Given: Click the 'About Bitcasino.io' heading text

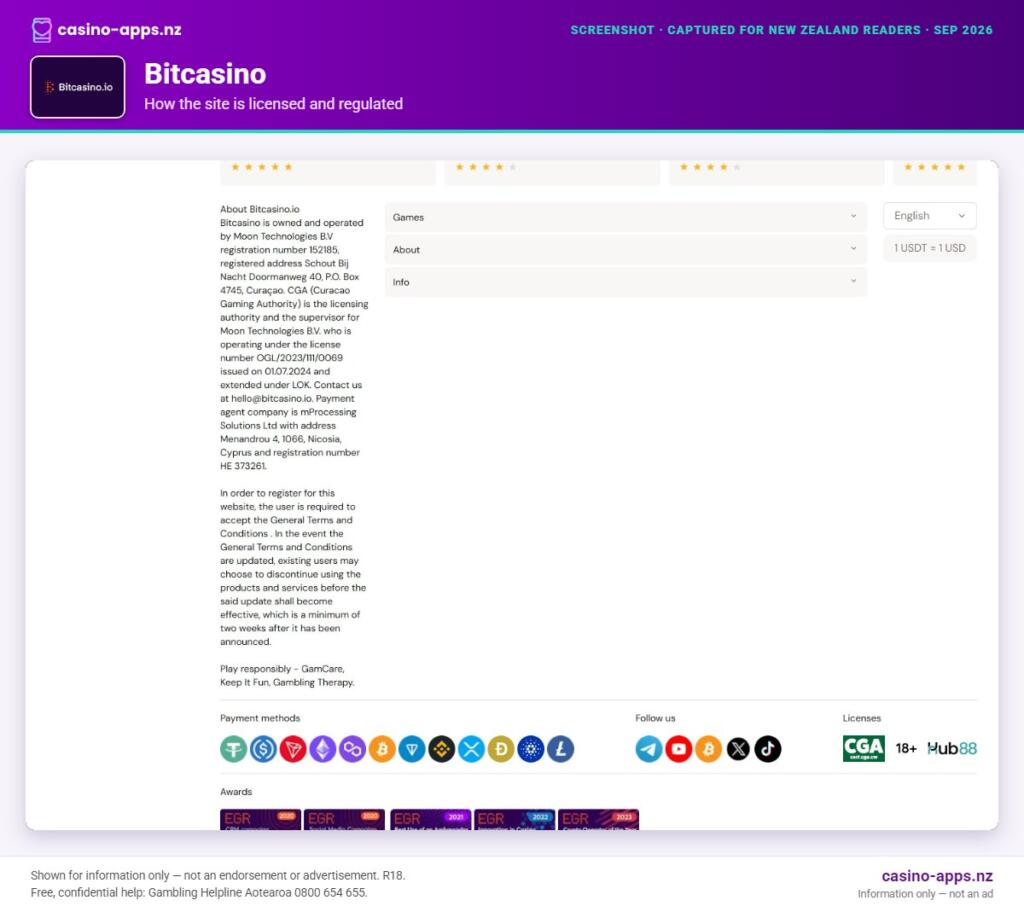Looking at the screenshot, I should point(260,209).
